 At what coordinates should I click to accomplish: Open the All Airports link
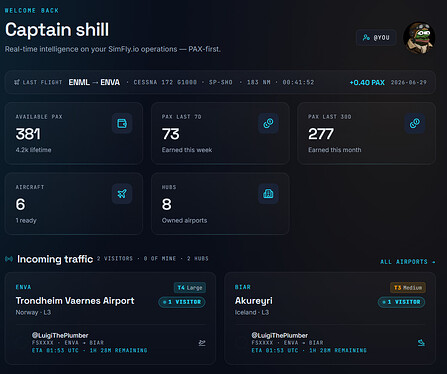(408, 262)
